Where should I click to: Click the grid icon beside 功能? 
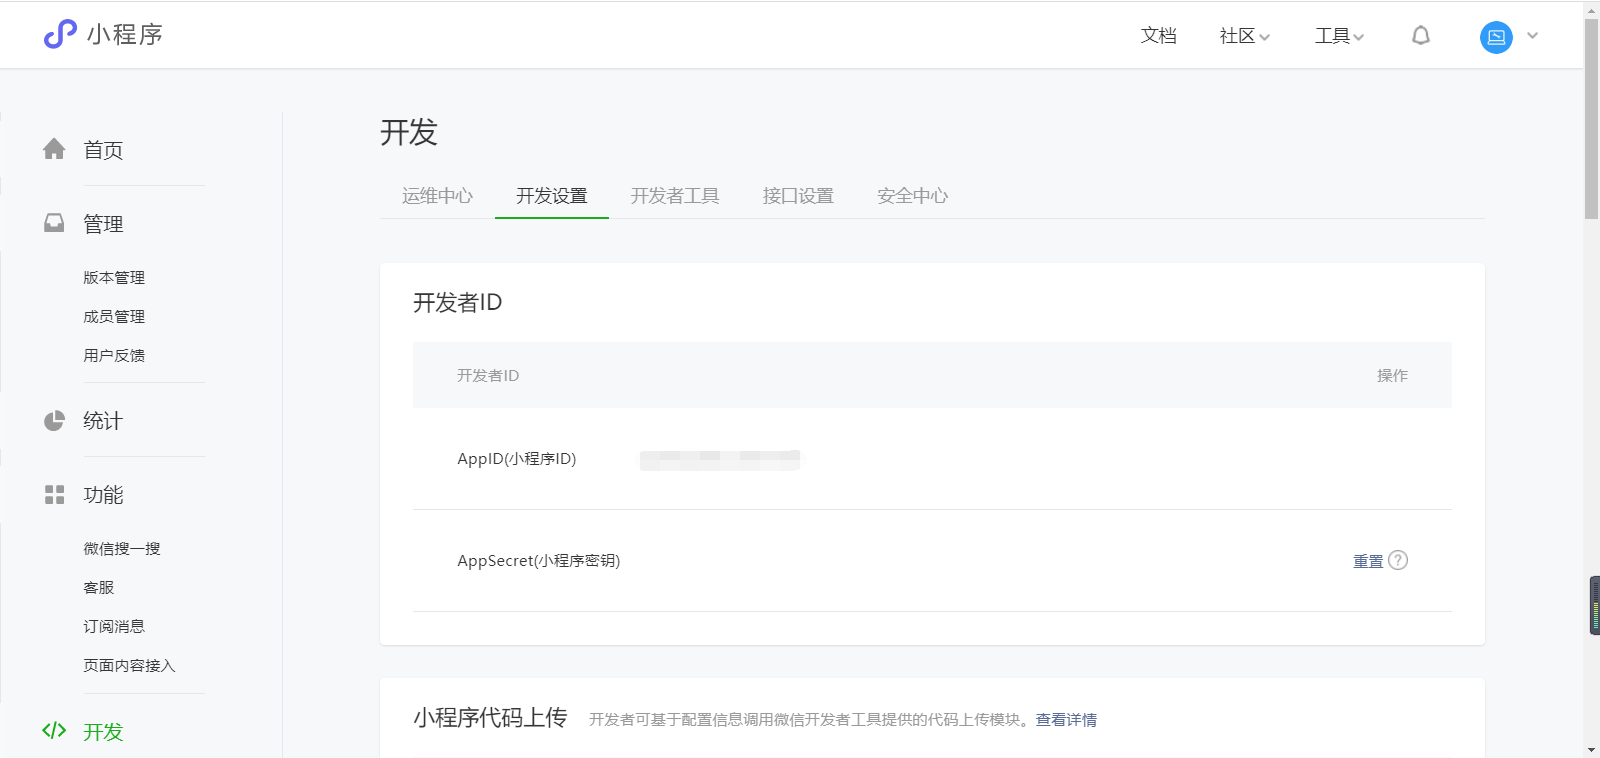coord(54,495)
